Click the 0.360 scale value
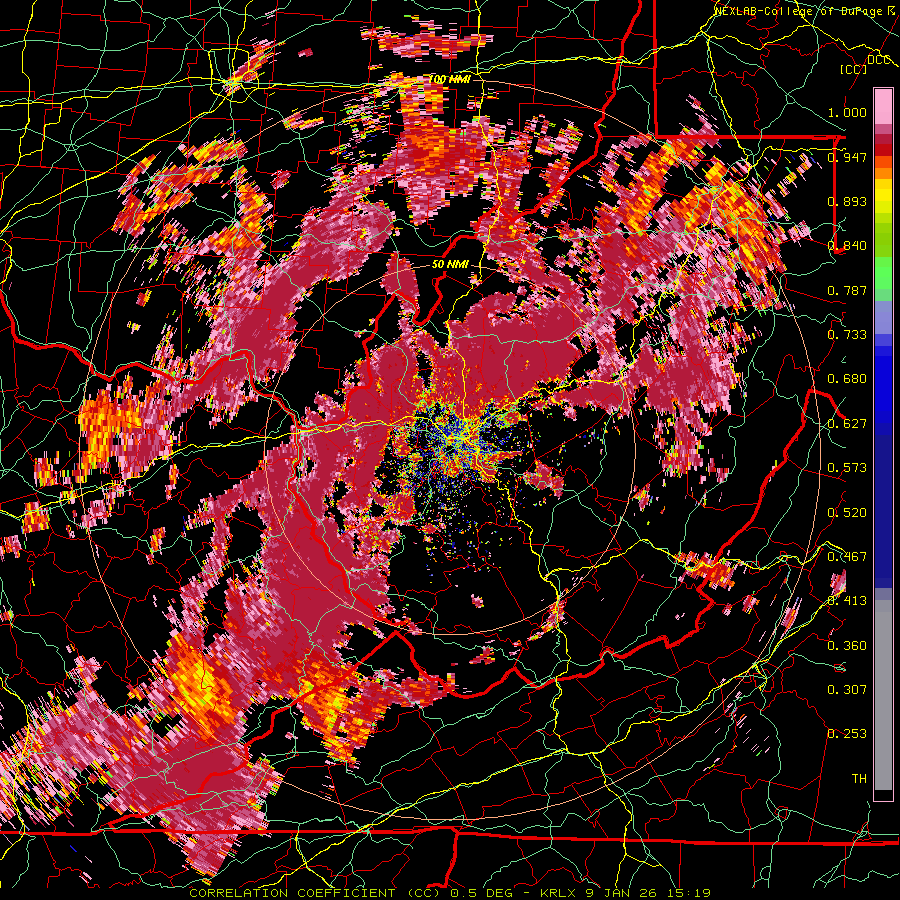Viewport: 900px width, 900px height. pos(847,646)
